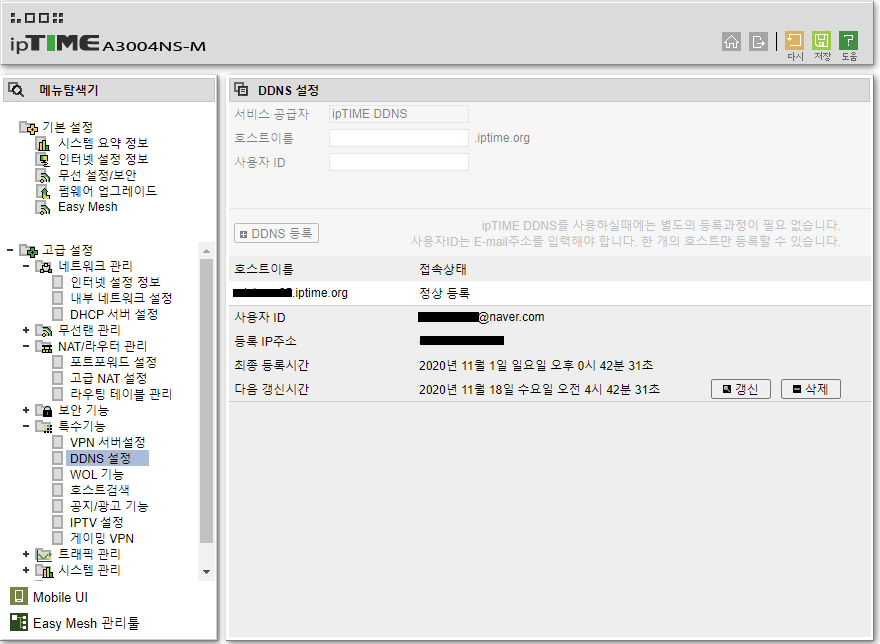Image resolution: width=880 pixels, height=644 pixels.
Task: Open 포트포워드 설정 page
Action: 113,362
